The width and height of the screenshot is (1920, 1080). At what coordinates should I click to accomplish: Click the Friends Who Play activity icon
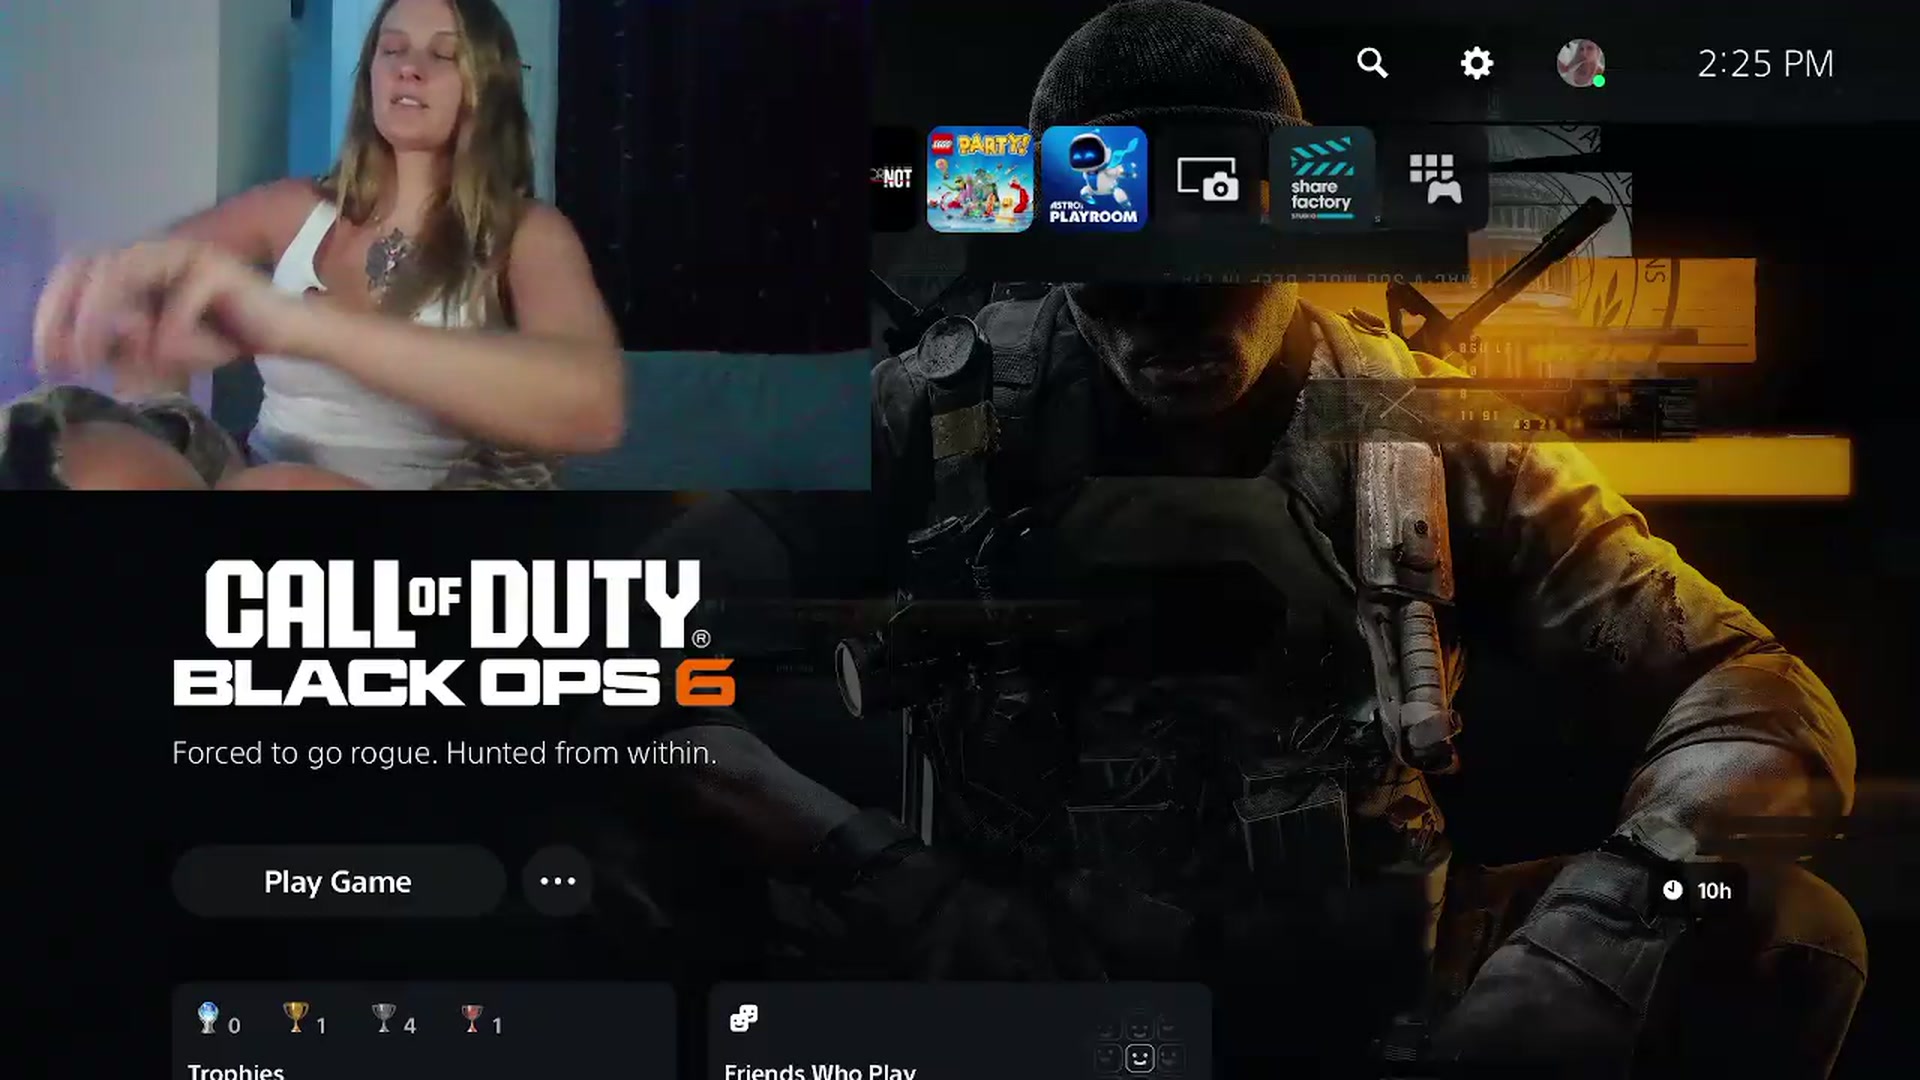point(744,1018)
